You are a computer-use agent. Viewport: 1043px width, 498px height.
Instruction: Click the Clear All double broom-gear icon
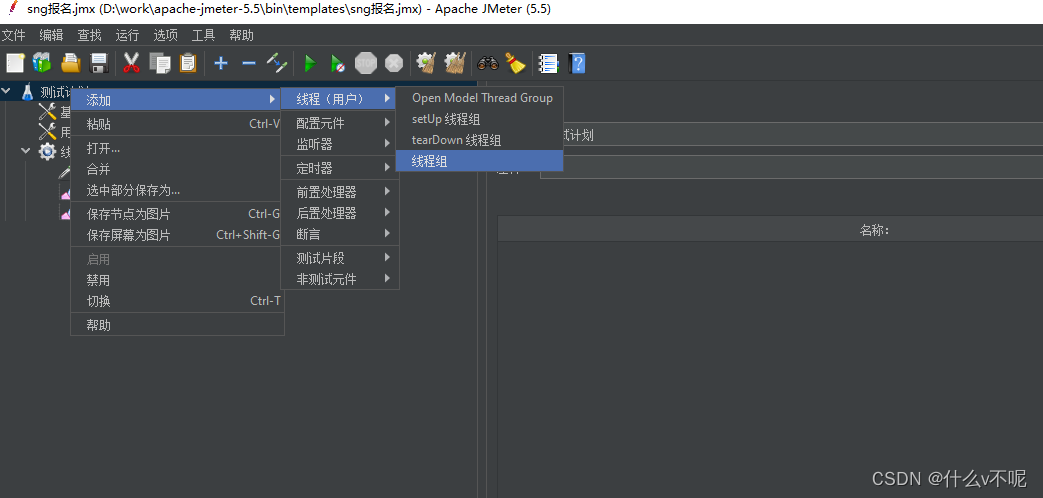(455, 63)
